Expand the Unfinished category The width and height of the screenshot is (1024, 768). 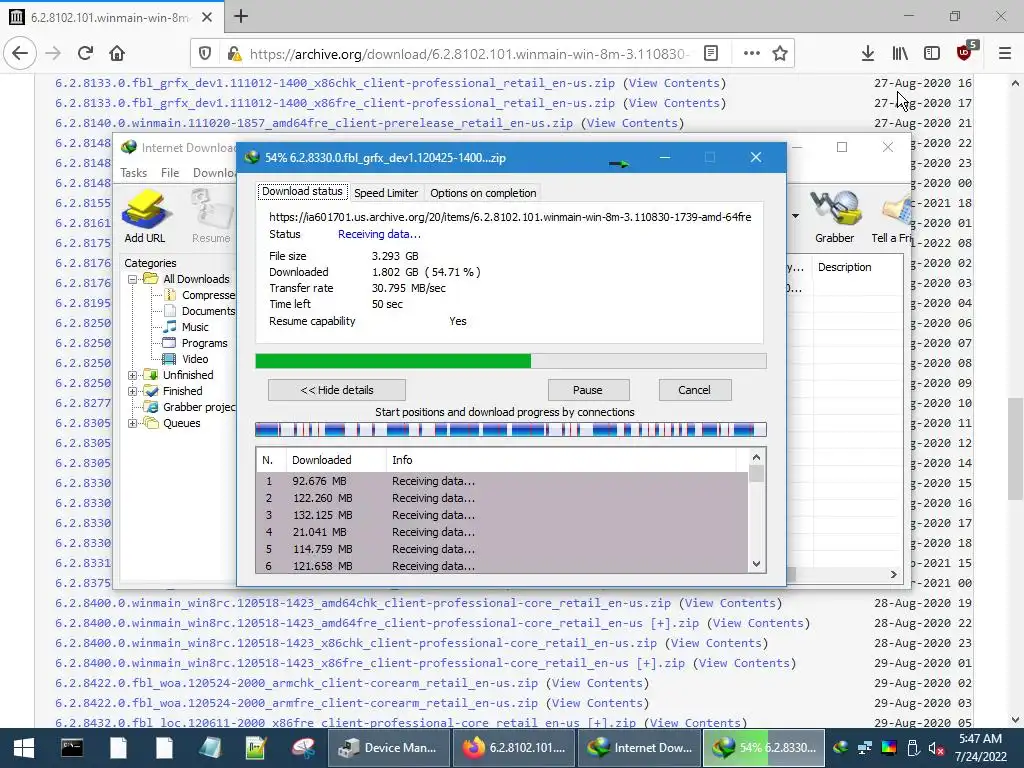point(133,376)
